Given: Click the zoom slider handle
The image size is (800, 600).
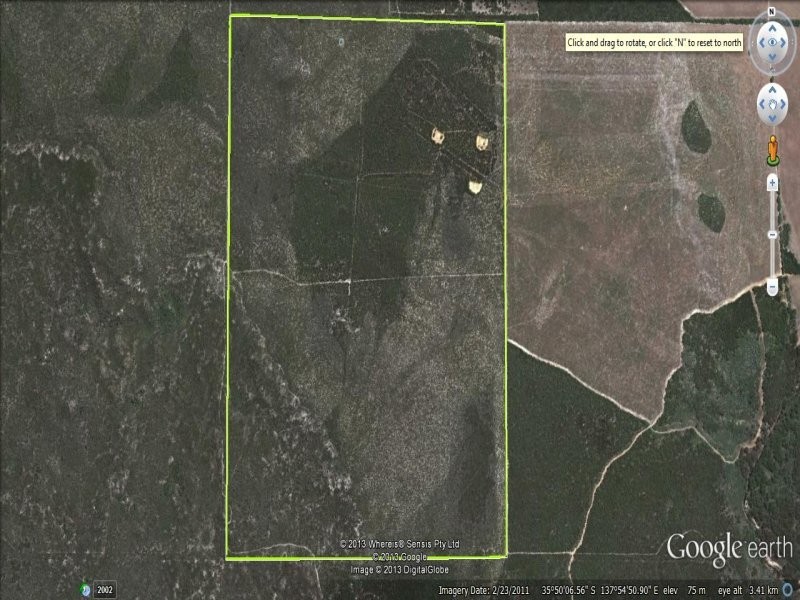Looking at the screenshot, I should click(772, 234).
